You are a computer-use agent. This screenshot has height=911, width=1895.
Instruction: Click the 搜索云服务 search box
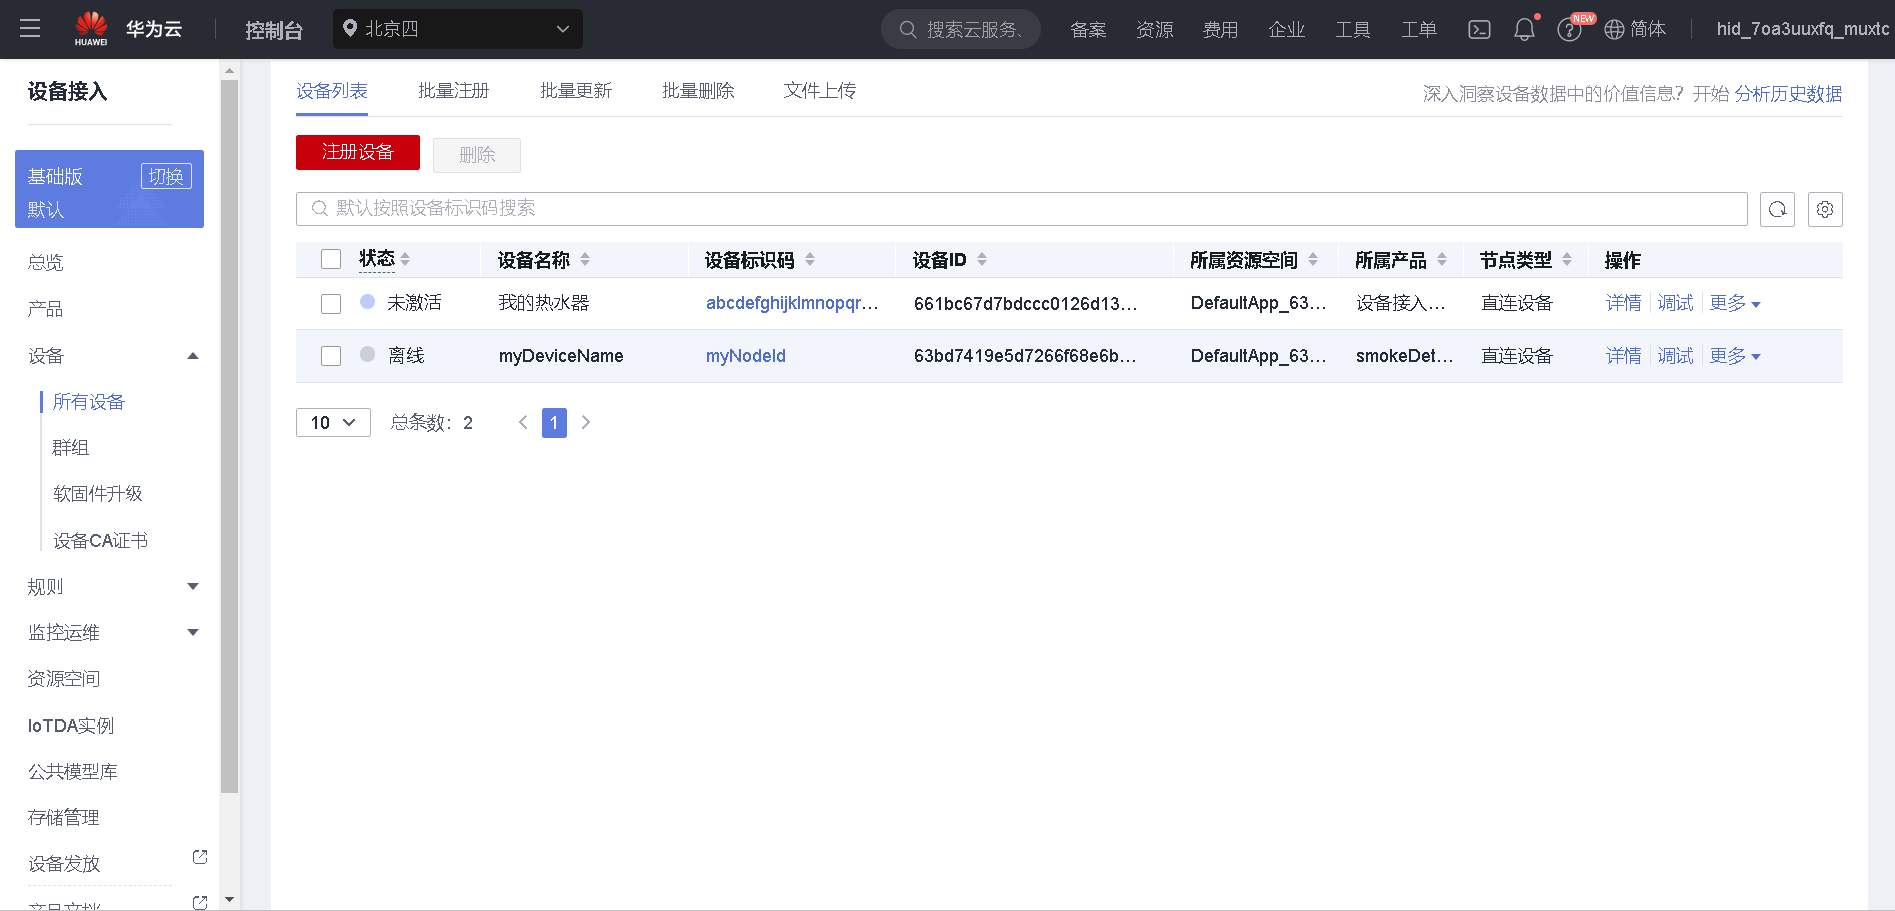[961, 29]
